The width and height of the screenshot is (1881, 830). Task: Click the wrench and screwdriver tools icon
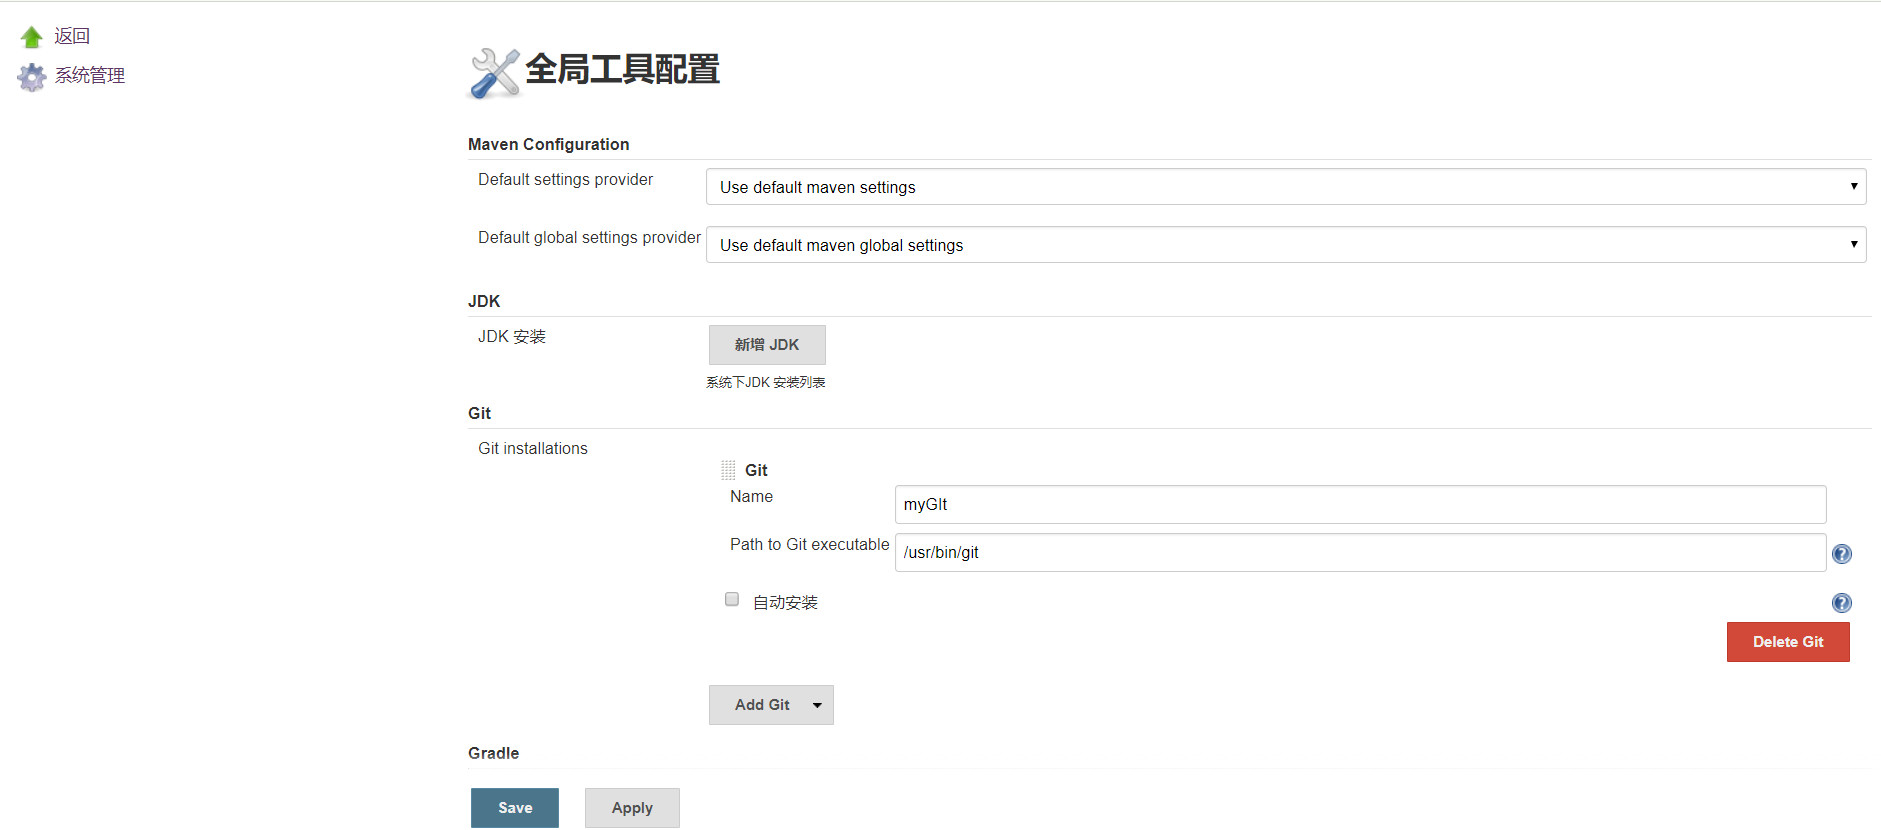[x=494, y=73]
